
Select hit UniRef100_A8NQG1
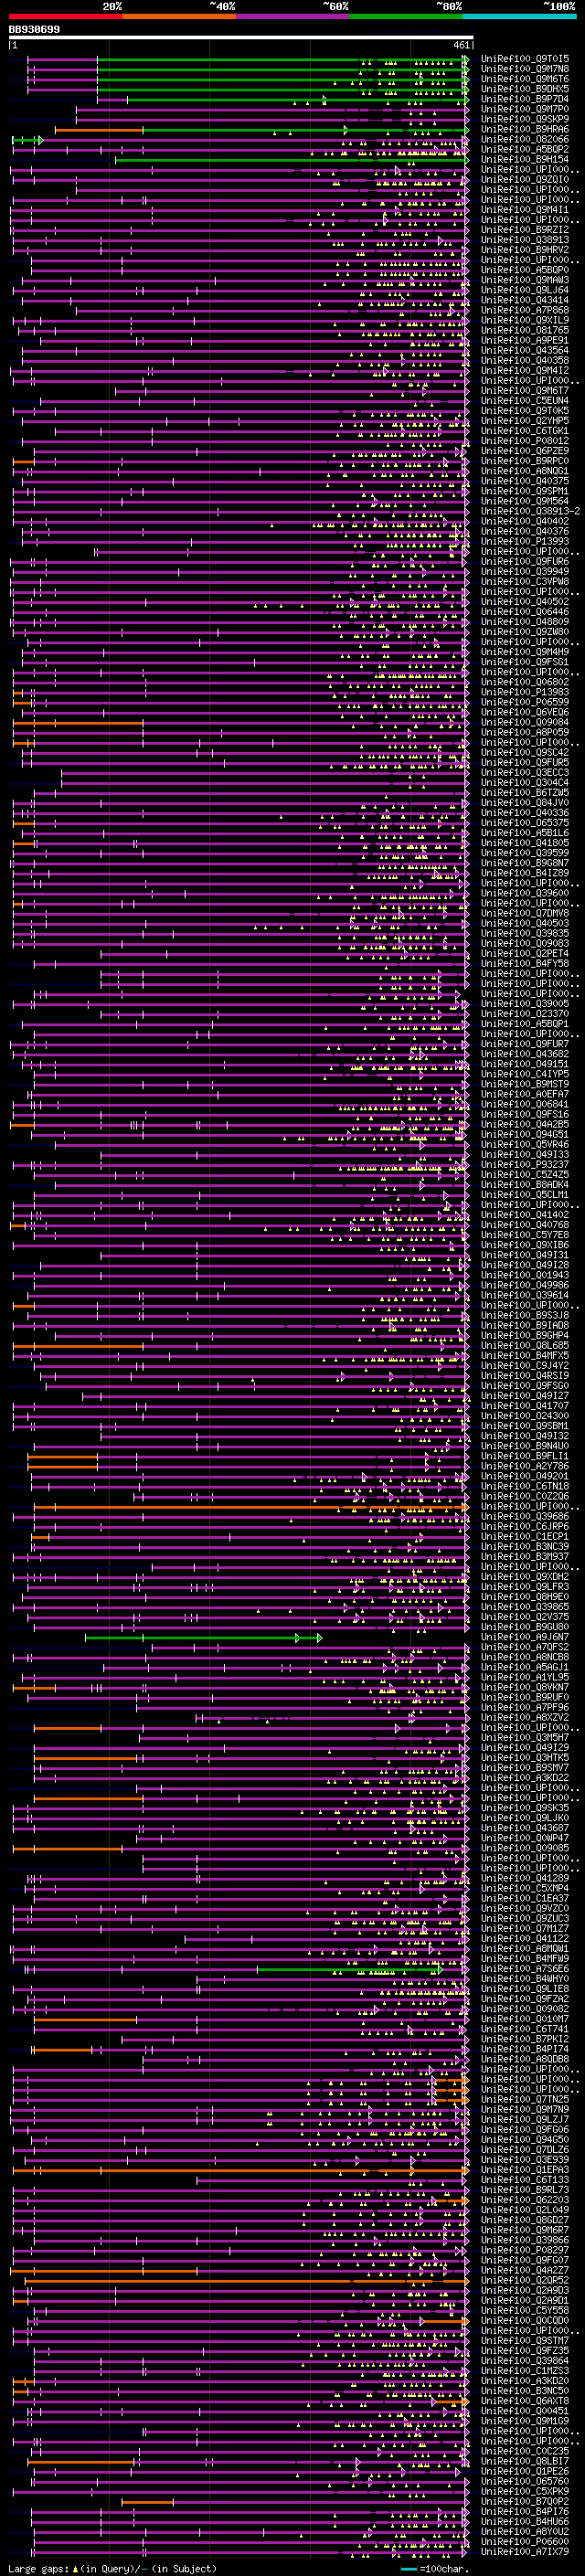point(525,471)
